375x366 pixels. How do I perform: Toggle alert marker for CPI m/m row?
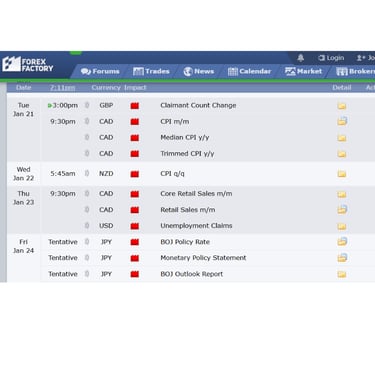point(87,121)
